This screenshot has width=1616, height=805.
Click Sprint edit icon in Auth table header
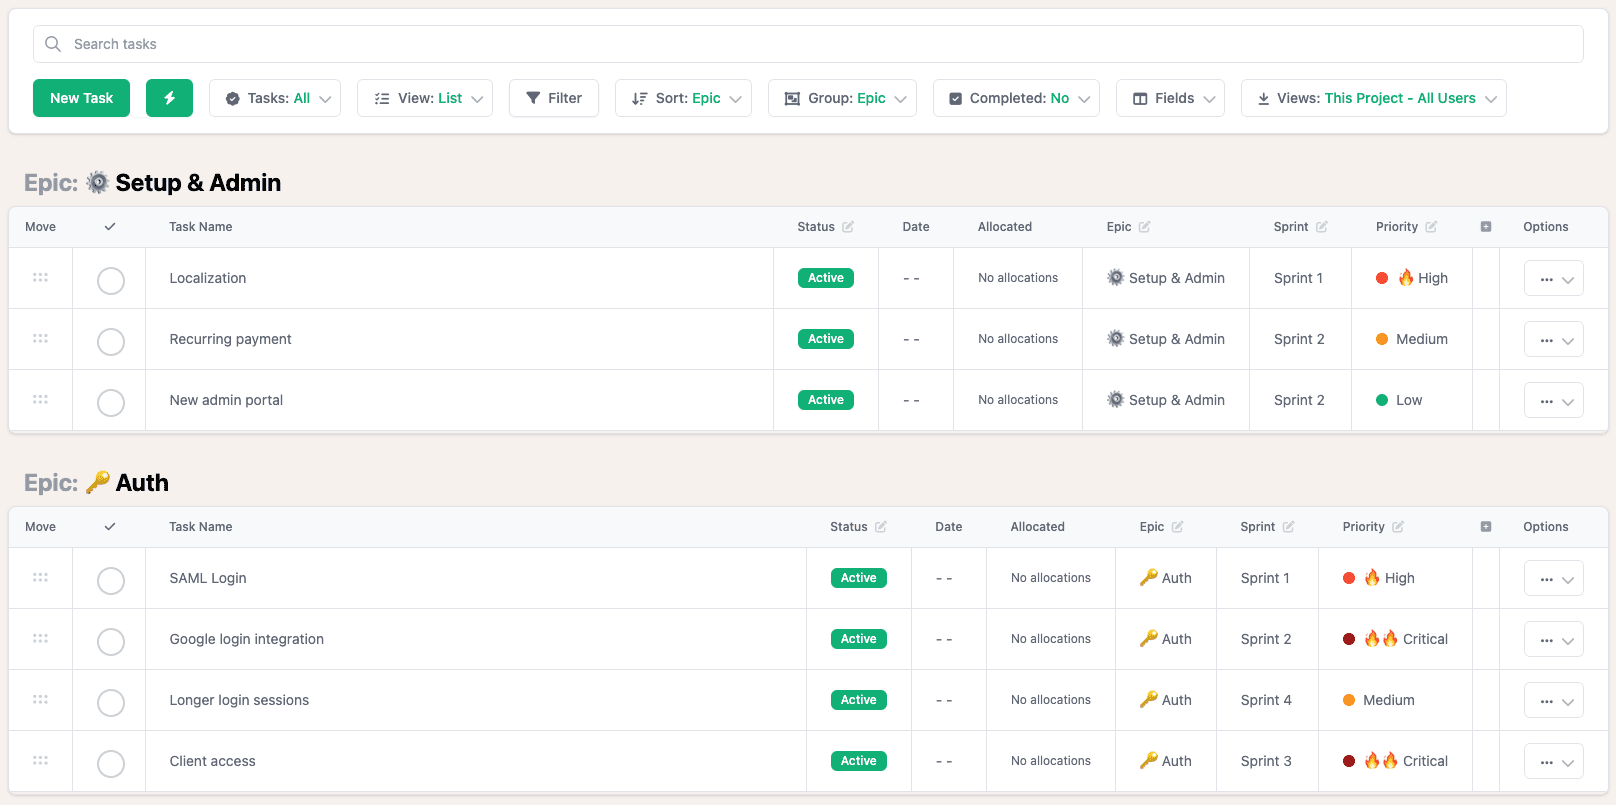pyautogui.click(x=1289, y=527)
